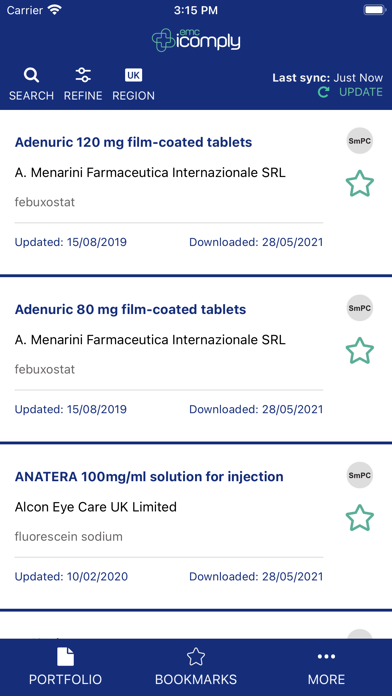Screen dimensions: 392x696
Task: Star the ANATERA 100mg/ml entry
Action: click(360, 518)
